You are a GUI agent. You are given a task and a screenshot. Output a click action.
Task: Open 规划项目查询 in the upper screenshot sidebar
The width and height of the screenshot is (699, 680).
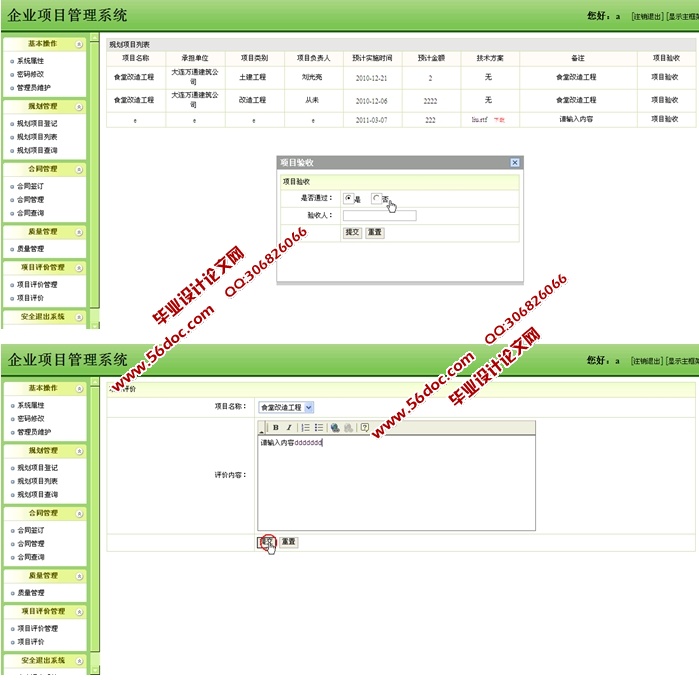point(37,150)
